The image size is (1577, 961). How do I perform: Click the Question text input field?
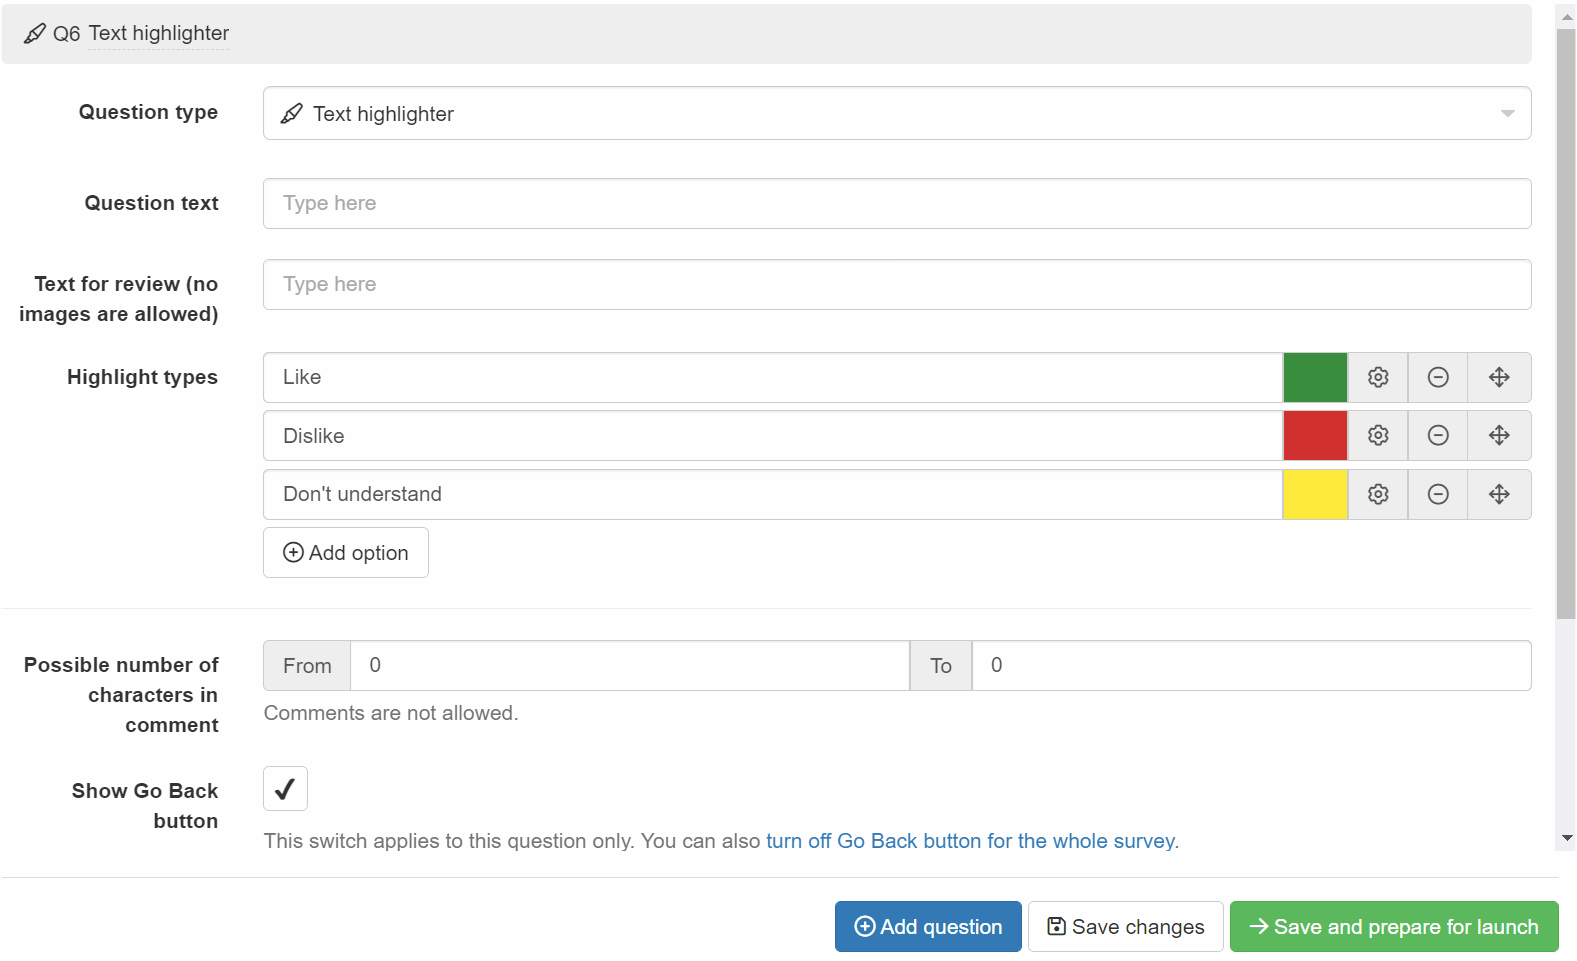pos(897,203)
